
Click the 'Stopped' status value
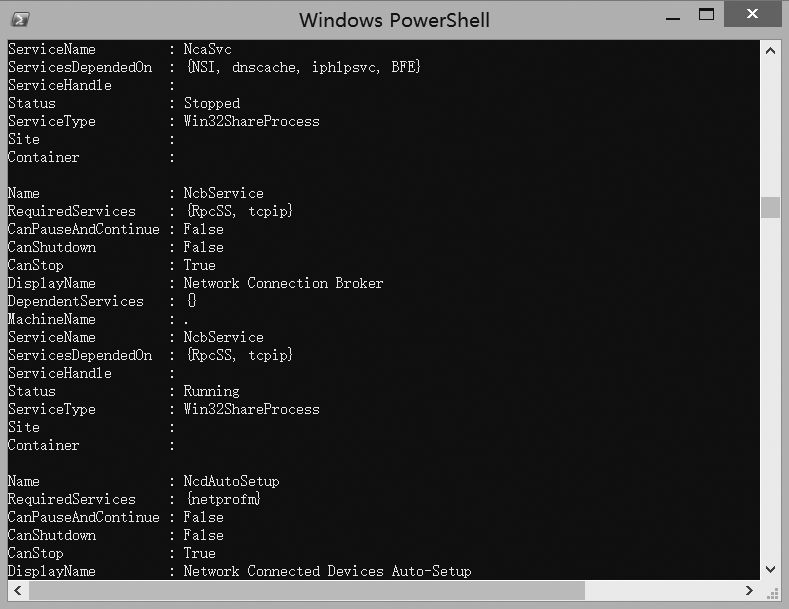click(x=211, y=103)
